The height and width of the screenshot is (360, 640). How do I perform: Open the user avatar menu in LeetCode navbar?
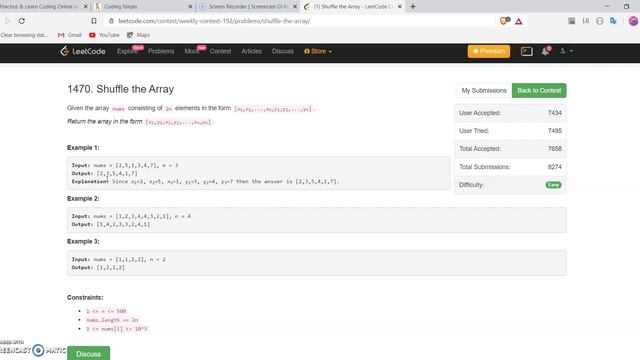(566, 51)
